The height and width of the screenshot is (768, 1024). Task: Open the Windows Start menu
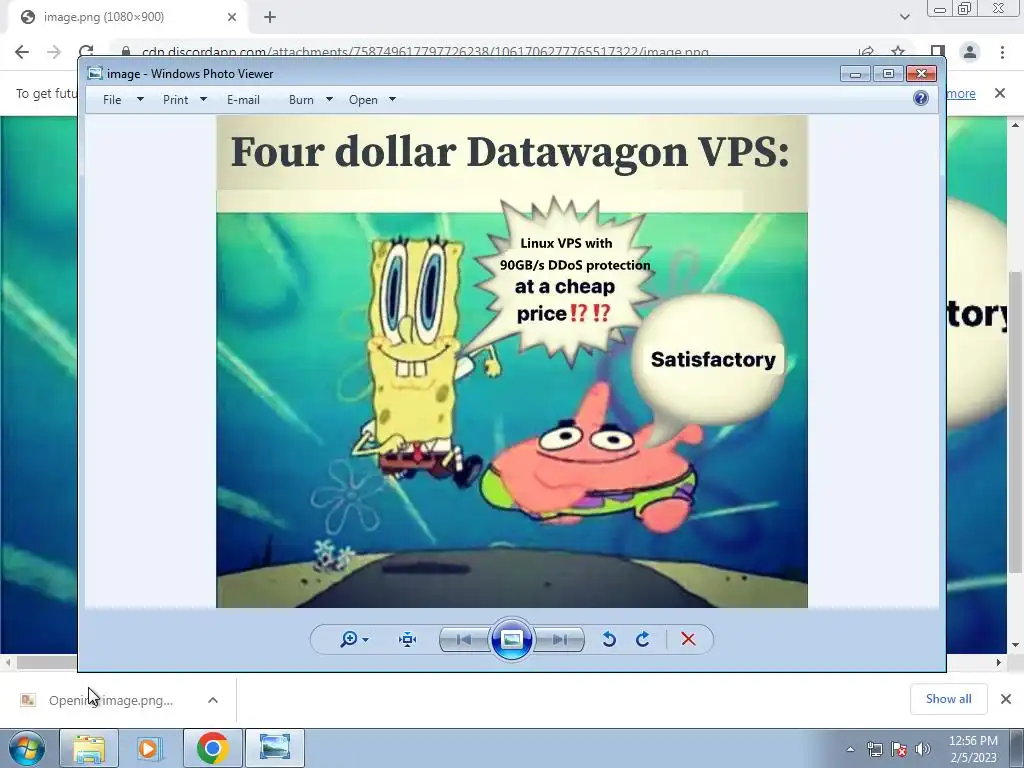(26, 748)
